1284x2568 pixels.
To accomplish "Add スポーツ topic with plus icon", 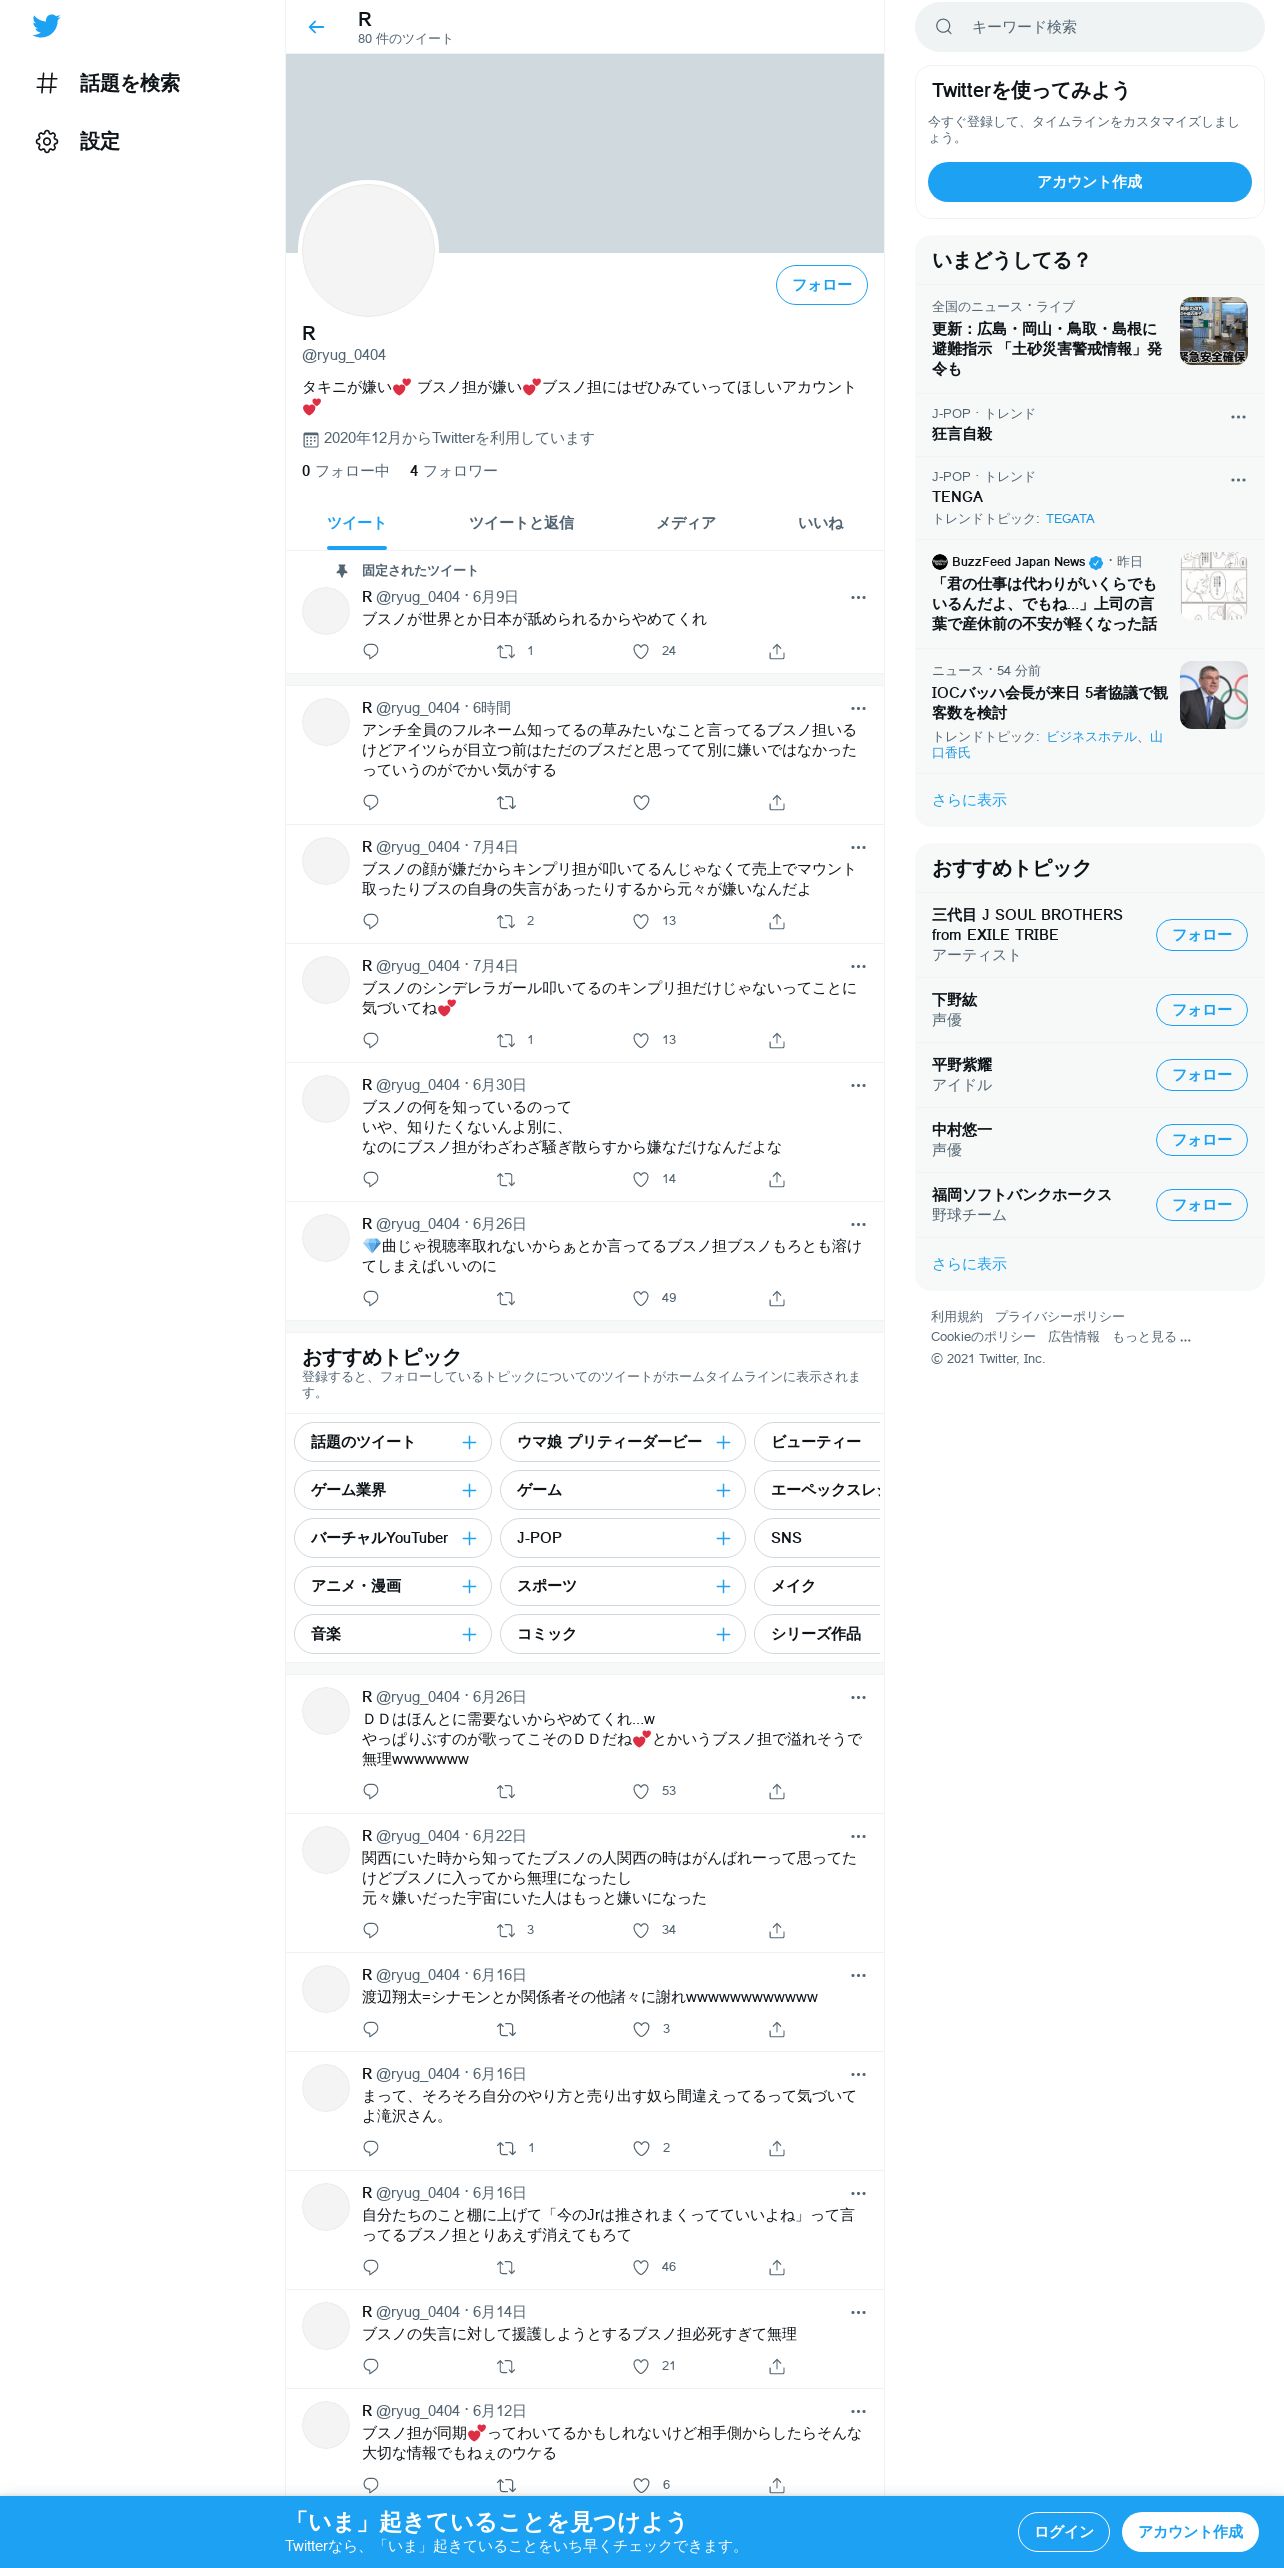I will [723, 1586].
